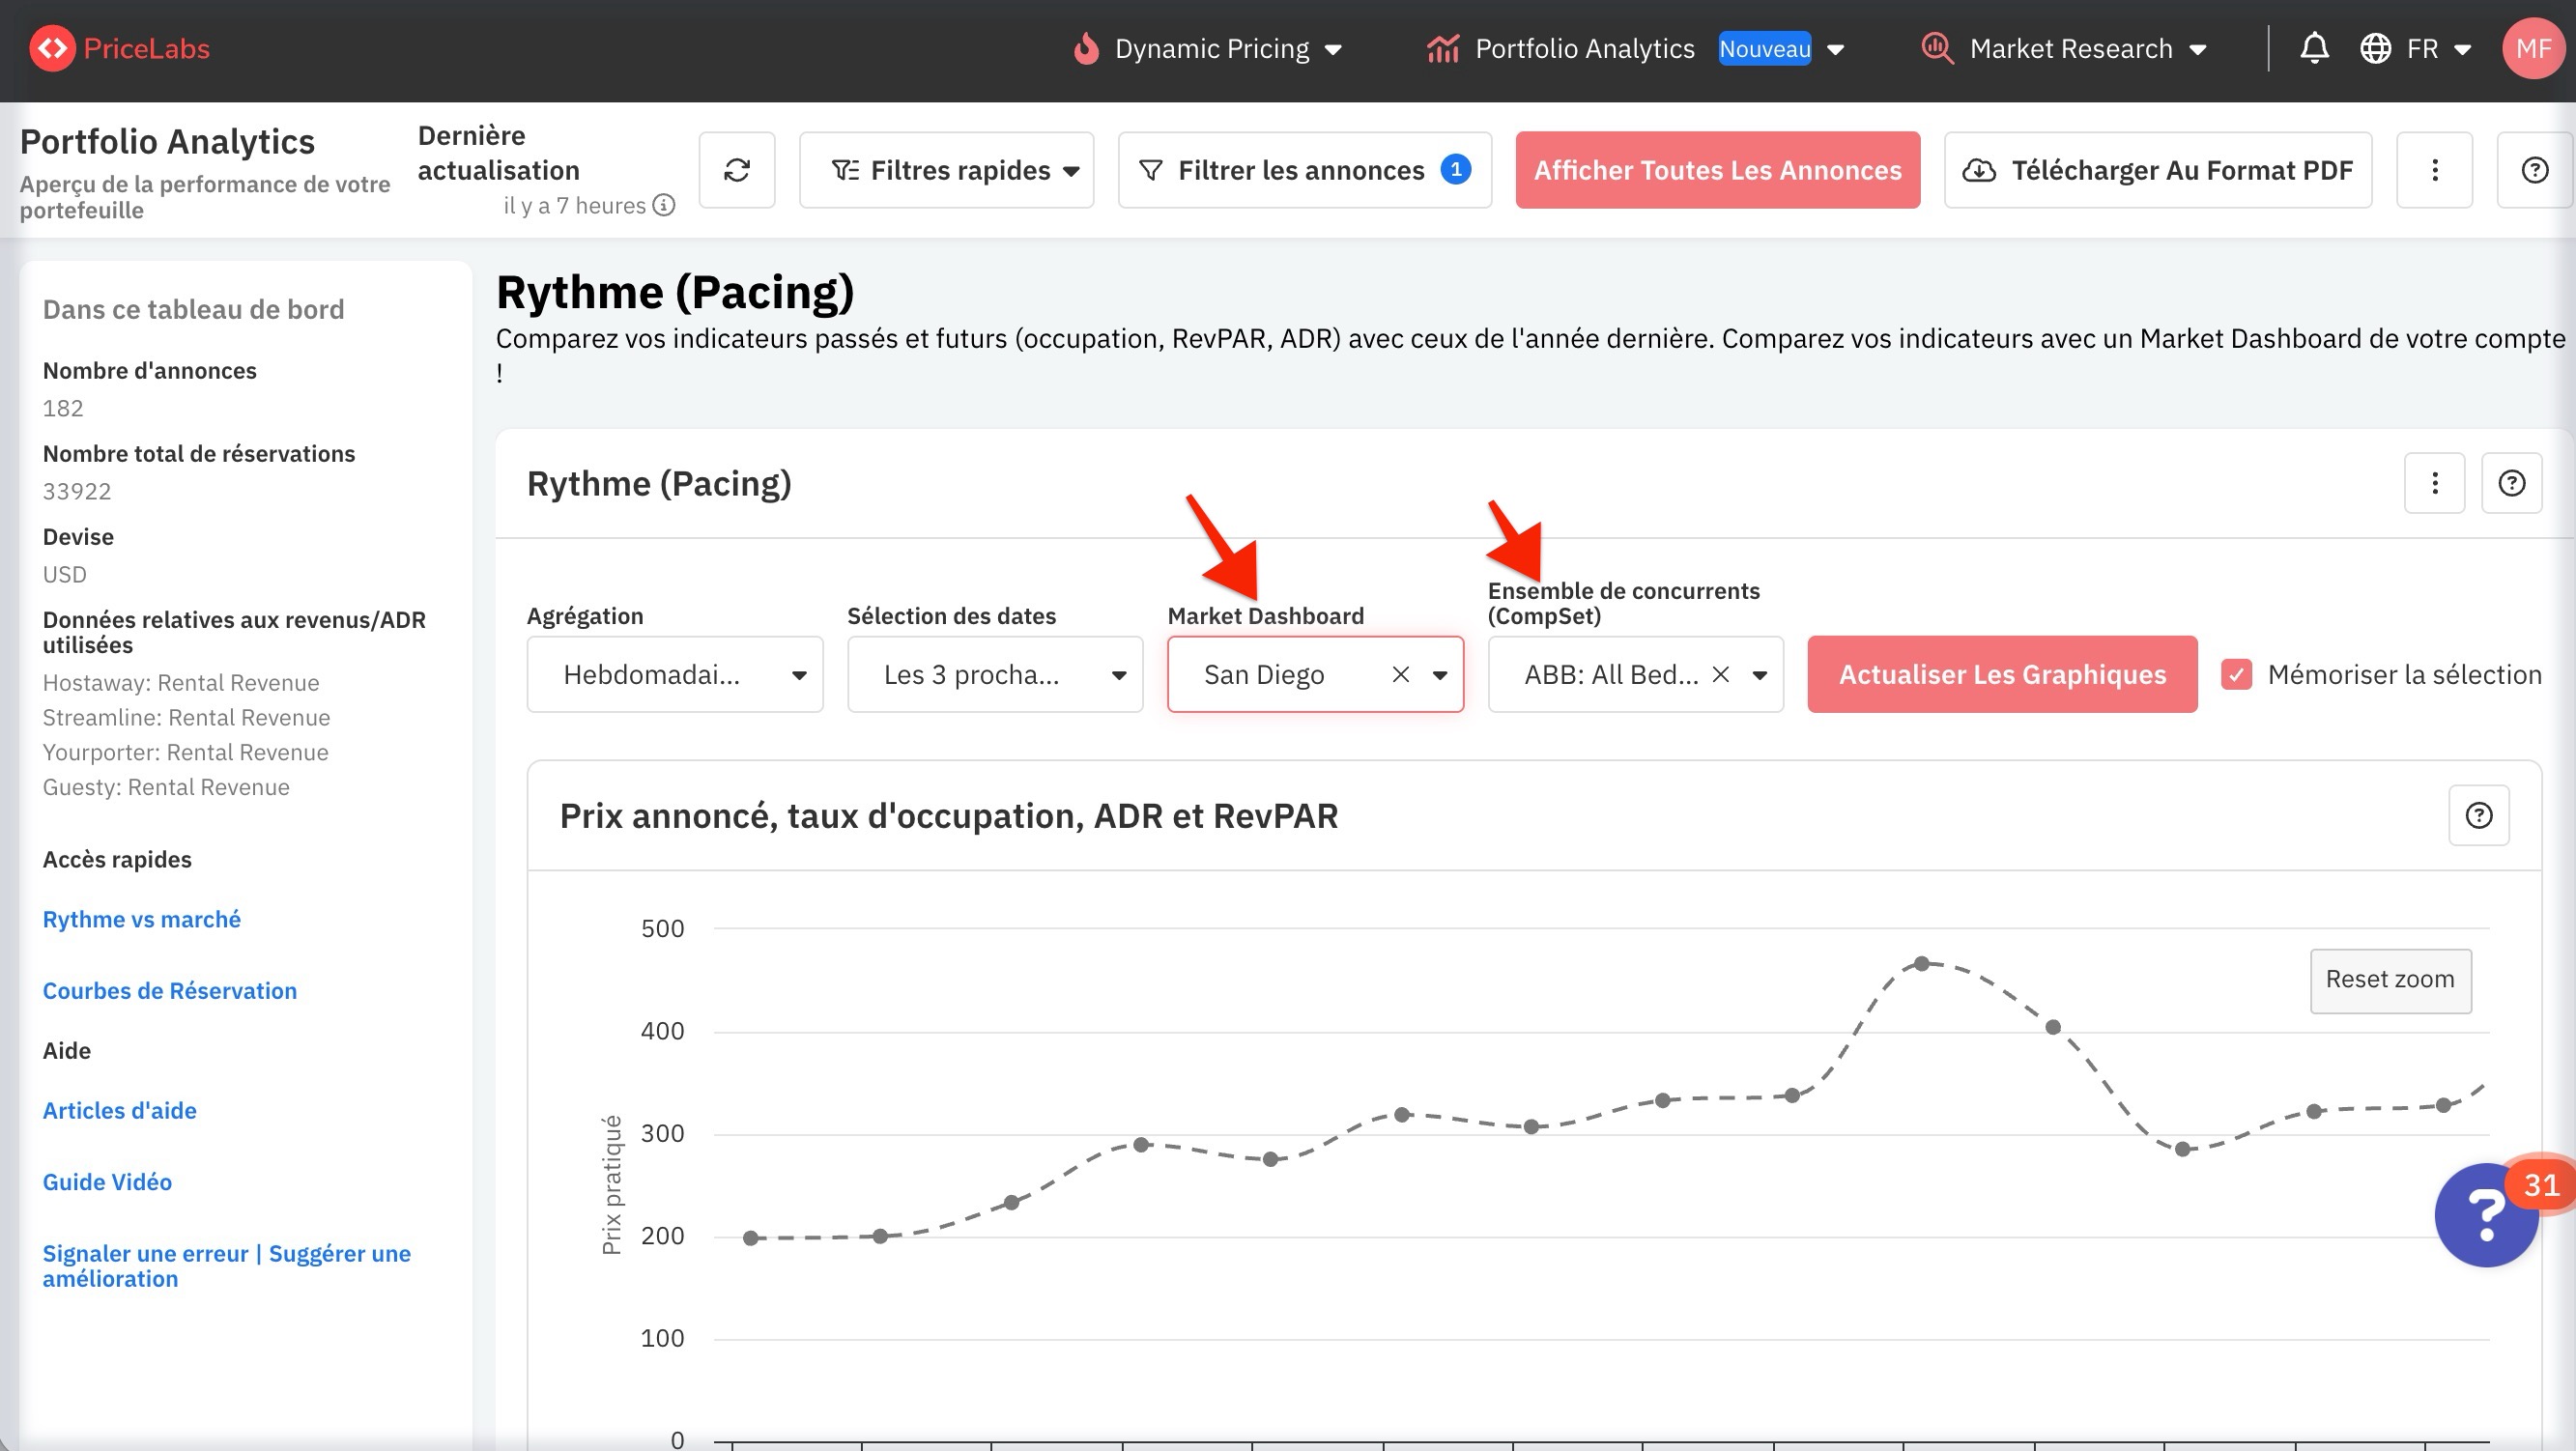The image size is (2576, 1451).
Task: Click the filter count badge 1
Action: pos(1455,169)
